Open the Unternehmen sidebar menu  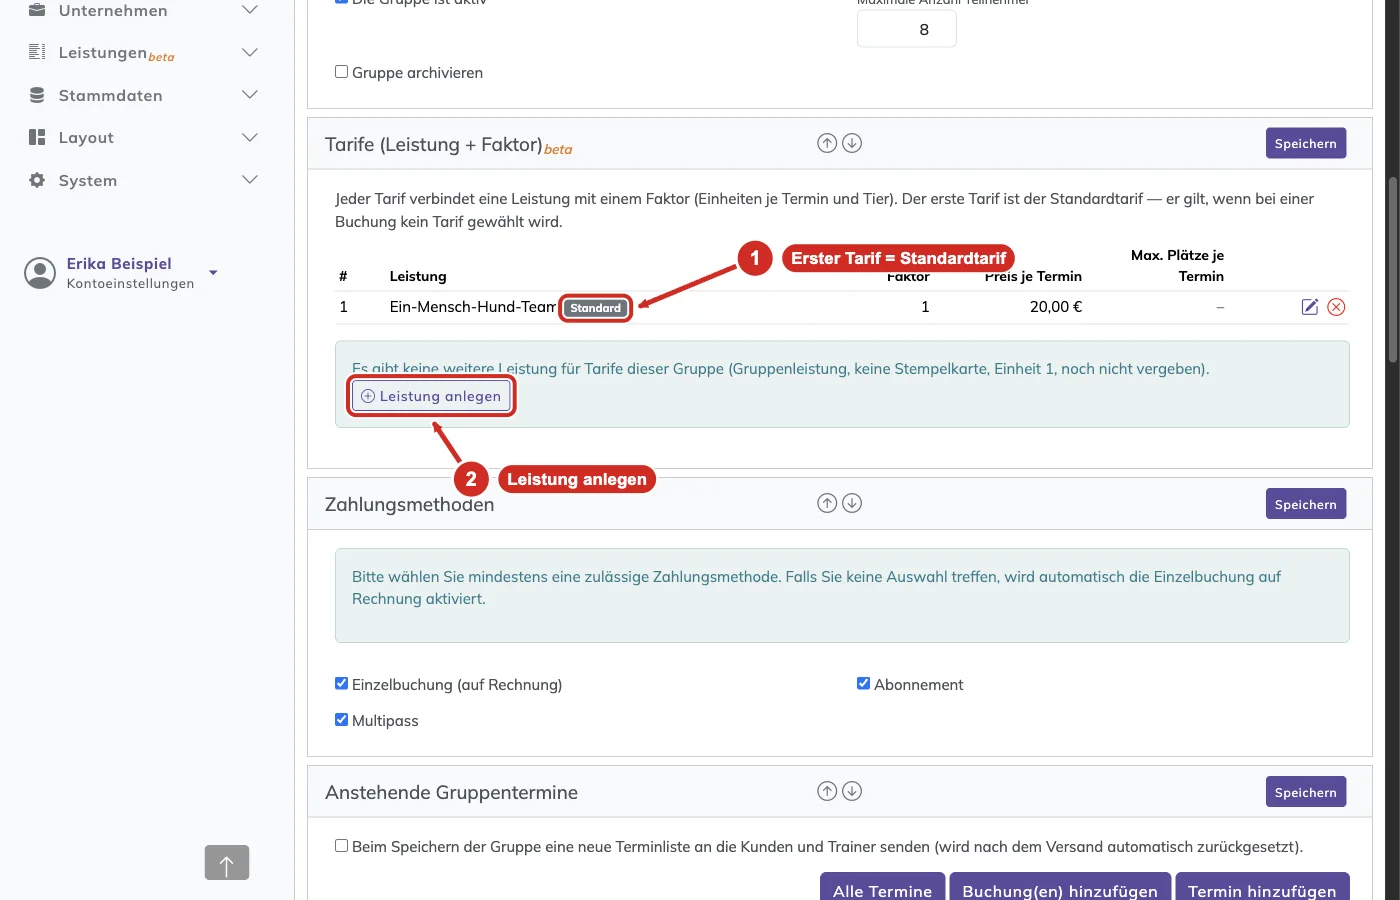coord(144,10)
